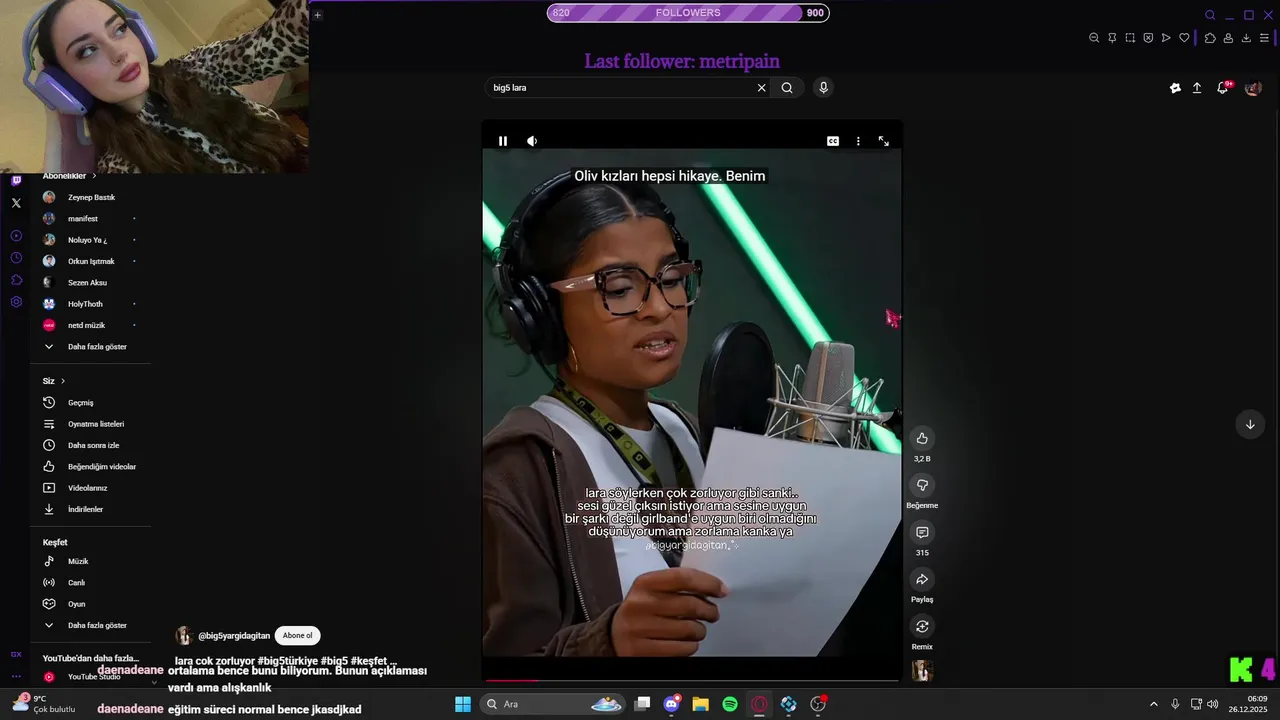Take a snapshot with the selection icon
Image resolution: width=1280 pixels, height=720 pixels.
tap(1130, 38)
